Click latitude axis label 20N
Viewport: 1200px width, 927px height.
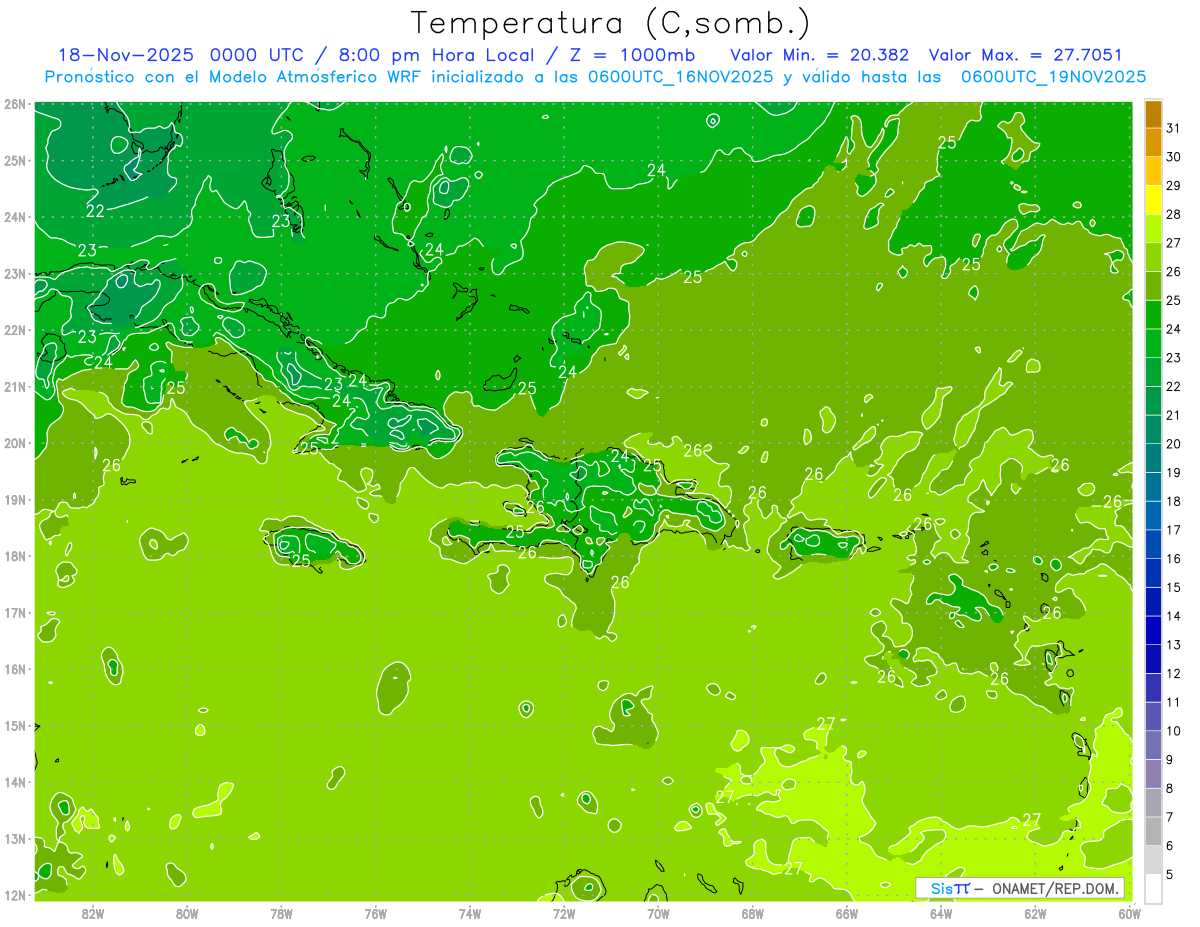point(14,443)
